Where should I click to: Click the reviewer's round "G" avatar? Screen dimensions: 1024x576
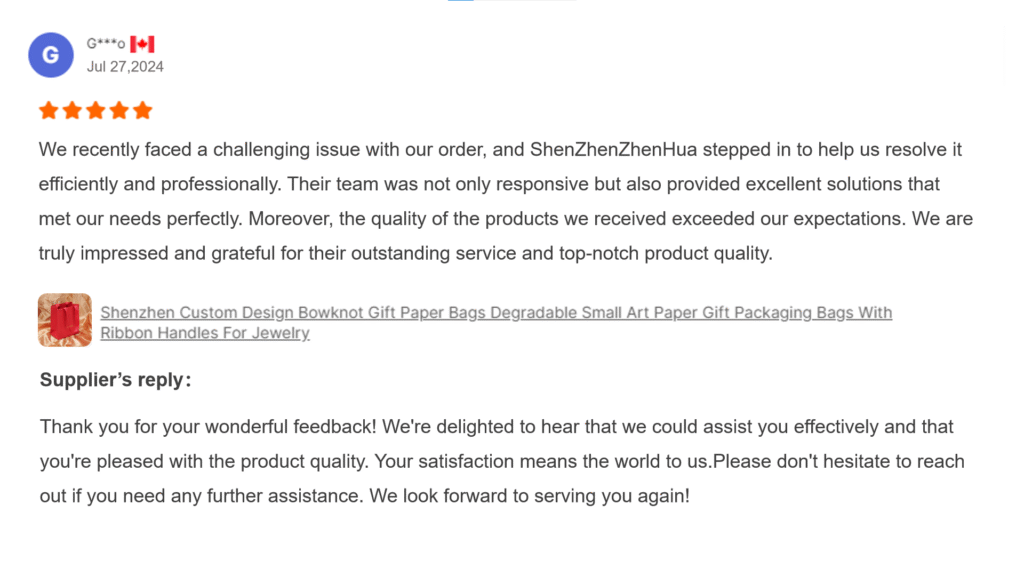coord(50,55)
